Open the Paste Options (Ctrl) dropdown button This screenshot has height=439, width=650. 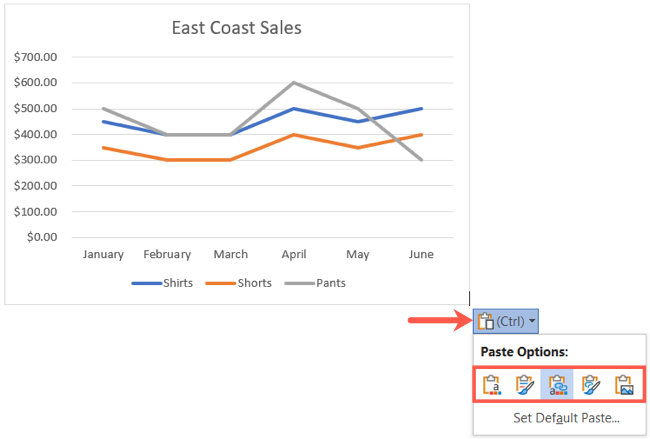[506, 321]
